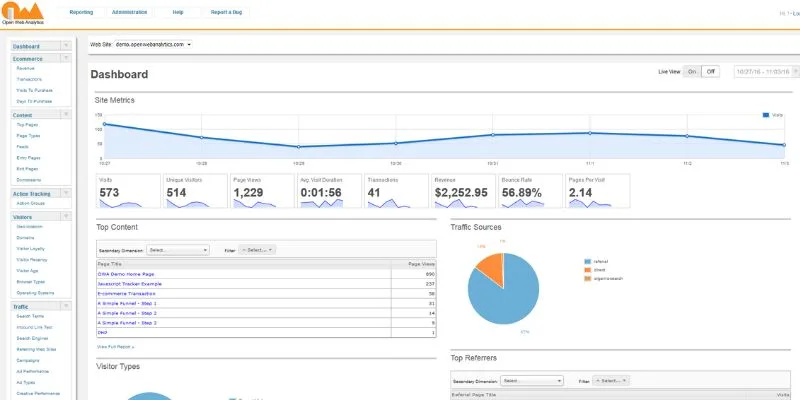Open the Top Referrers Filter dropdown
This screenshot has height=400, width=800.
pos(611,381)
